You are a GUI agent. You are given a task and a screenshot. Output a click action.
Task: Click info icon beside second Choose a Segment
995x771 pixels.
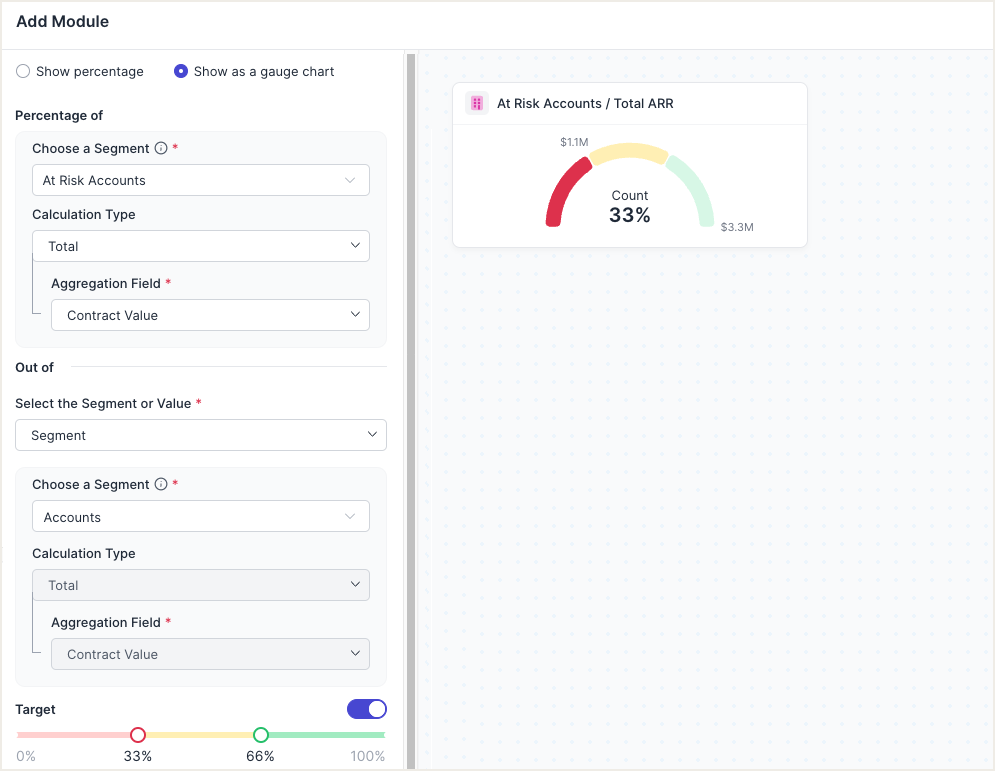coord(160,484)
